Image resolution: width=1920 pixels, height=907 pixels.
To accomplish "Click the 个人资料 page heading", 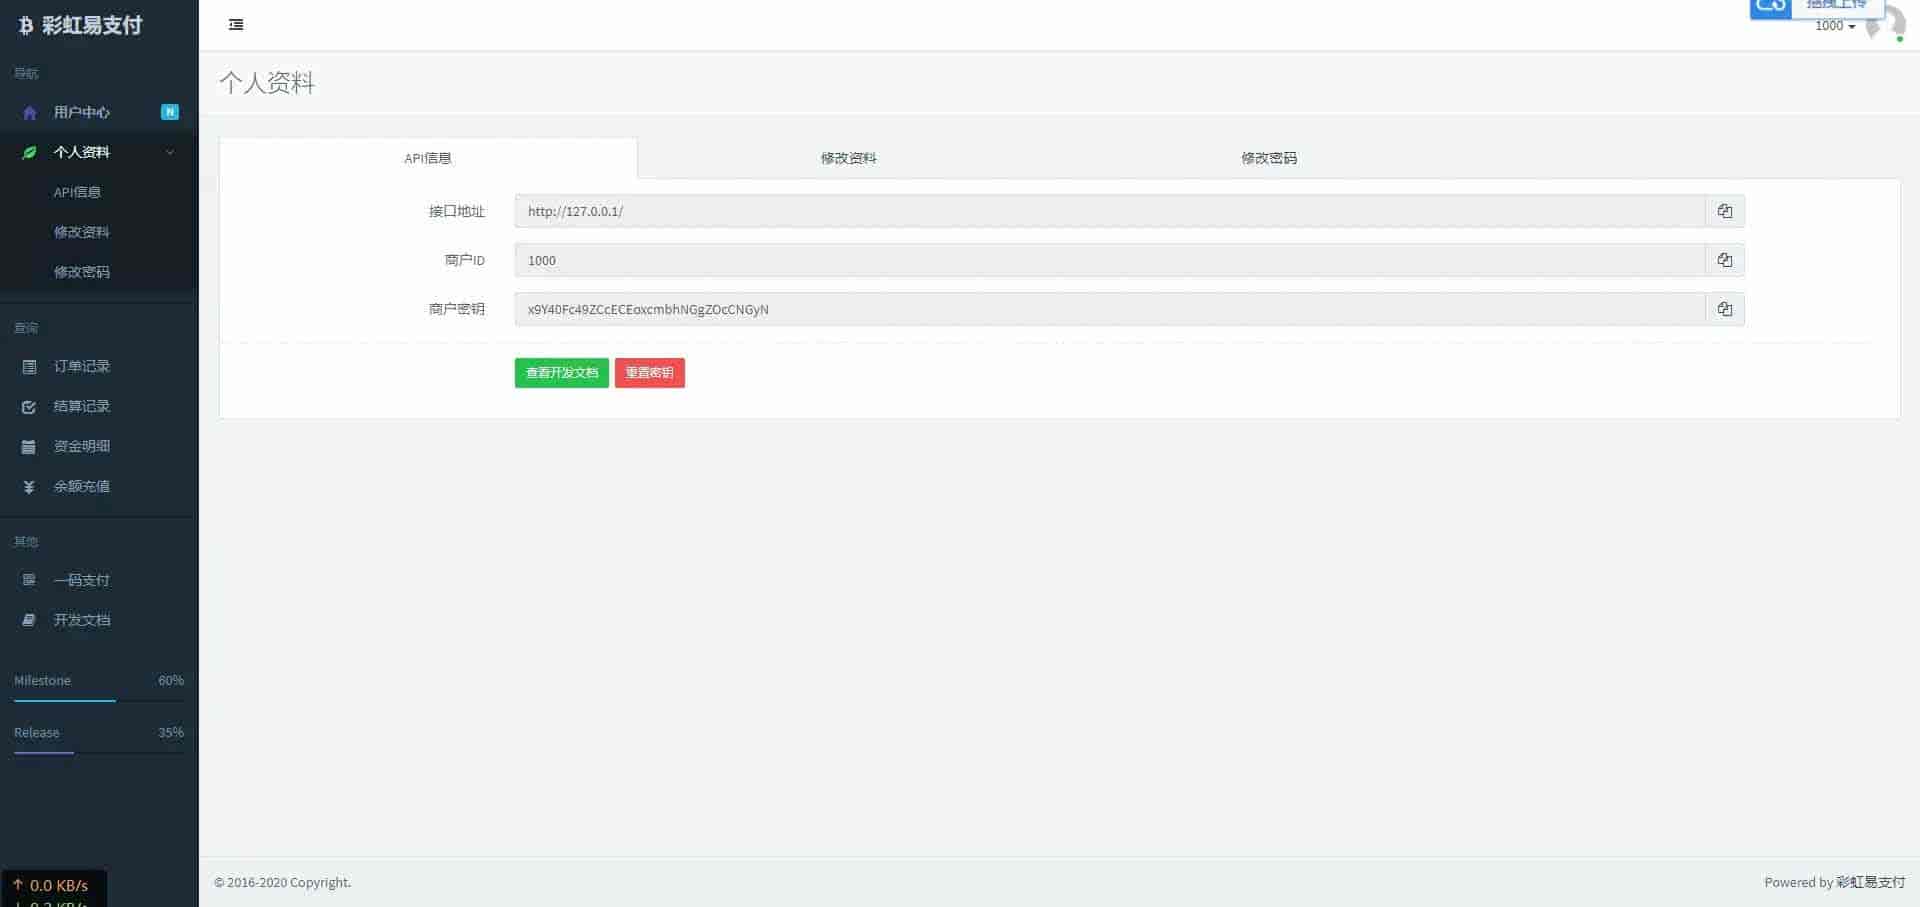I will point(267,83).
